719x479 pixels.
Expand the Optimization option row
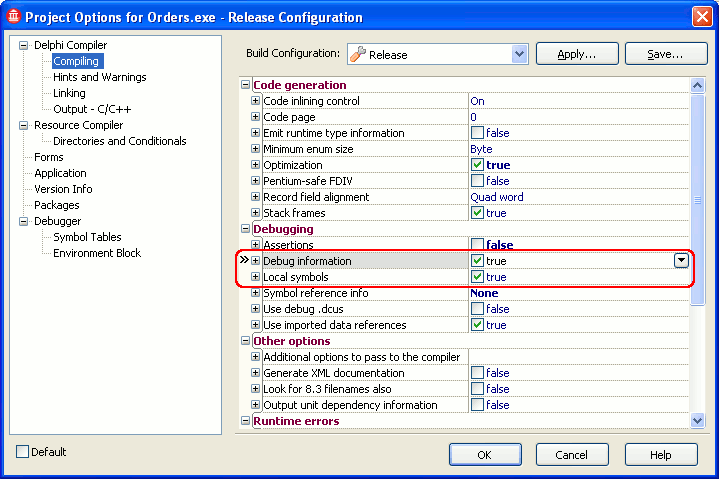256,165
